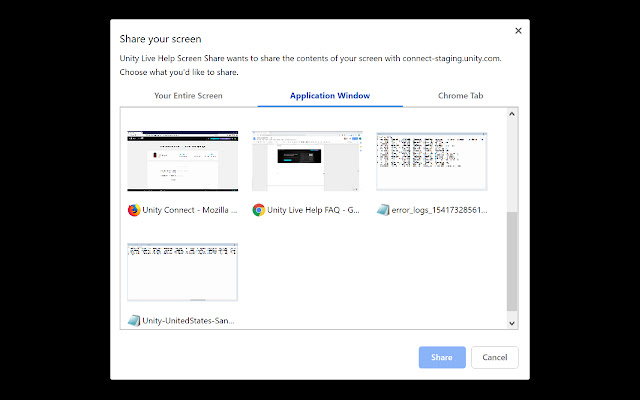Viewport: 640px width, 400px height.
Task: Switch to Your Entire Screen tab
Action: (188, 96)
